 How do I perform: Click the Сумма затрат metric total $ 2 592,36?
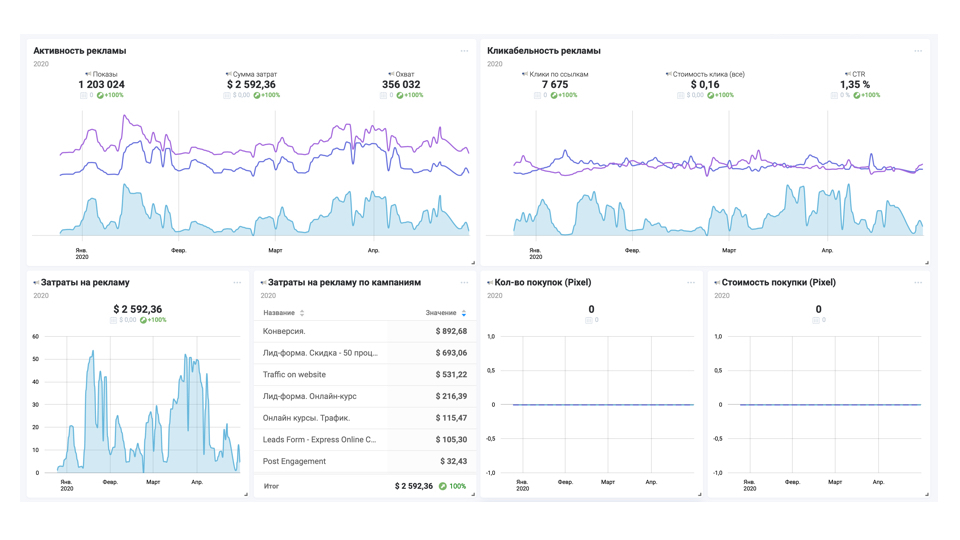coord(252,85)
